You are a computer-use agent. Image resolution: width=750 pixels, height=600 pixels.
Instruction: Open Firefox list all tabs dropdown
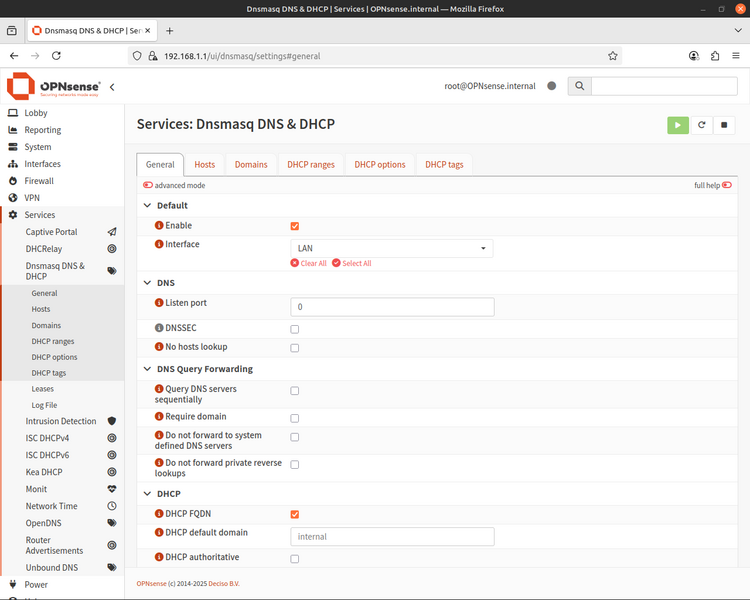(738, 31)
